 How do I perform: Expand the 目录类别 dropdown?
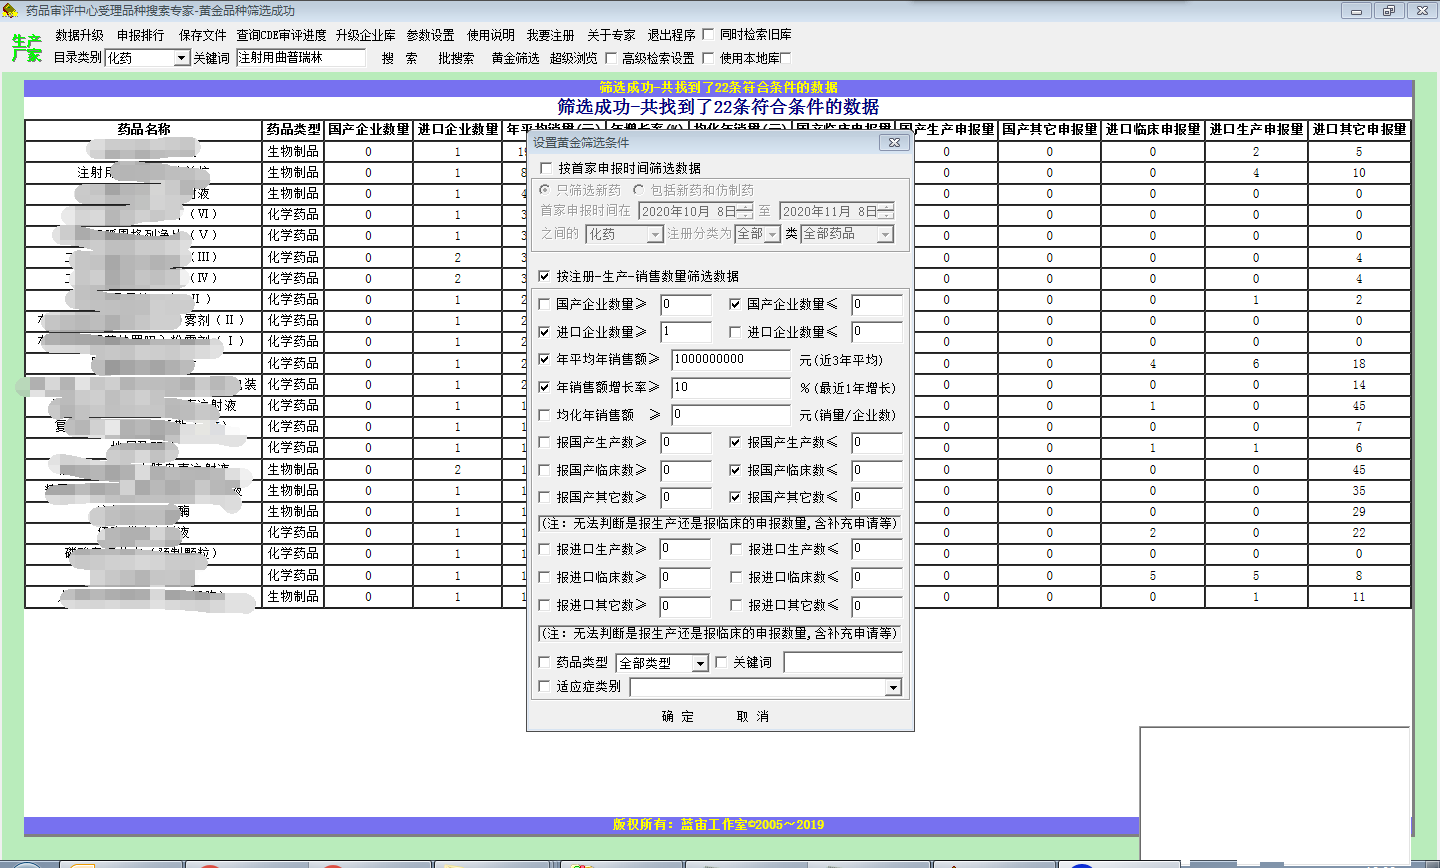(x=182, y=58)
